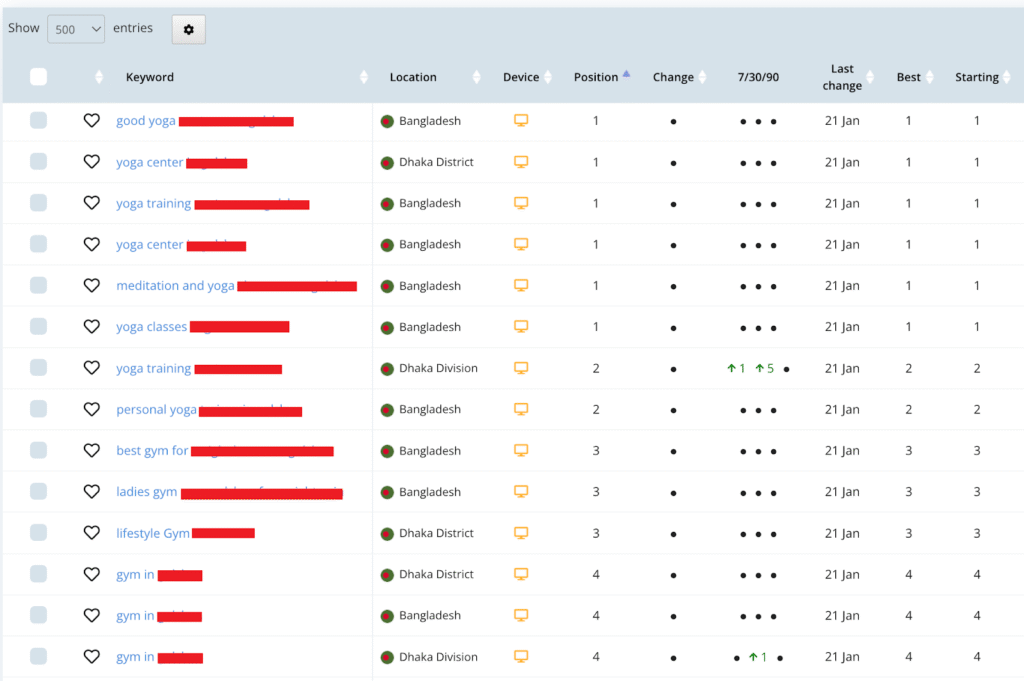
Task: Click heart icon for "meditation and yoga"
Action: point(91,286)
